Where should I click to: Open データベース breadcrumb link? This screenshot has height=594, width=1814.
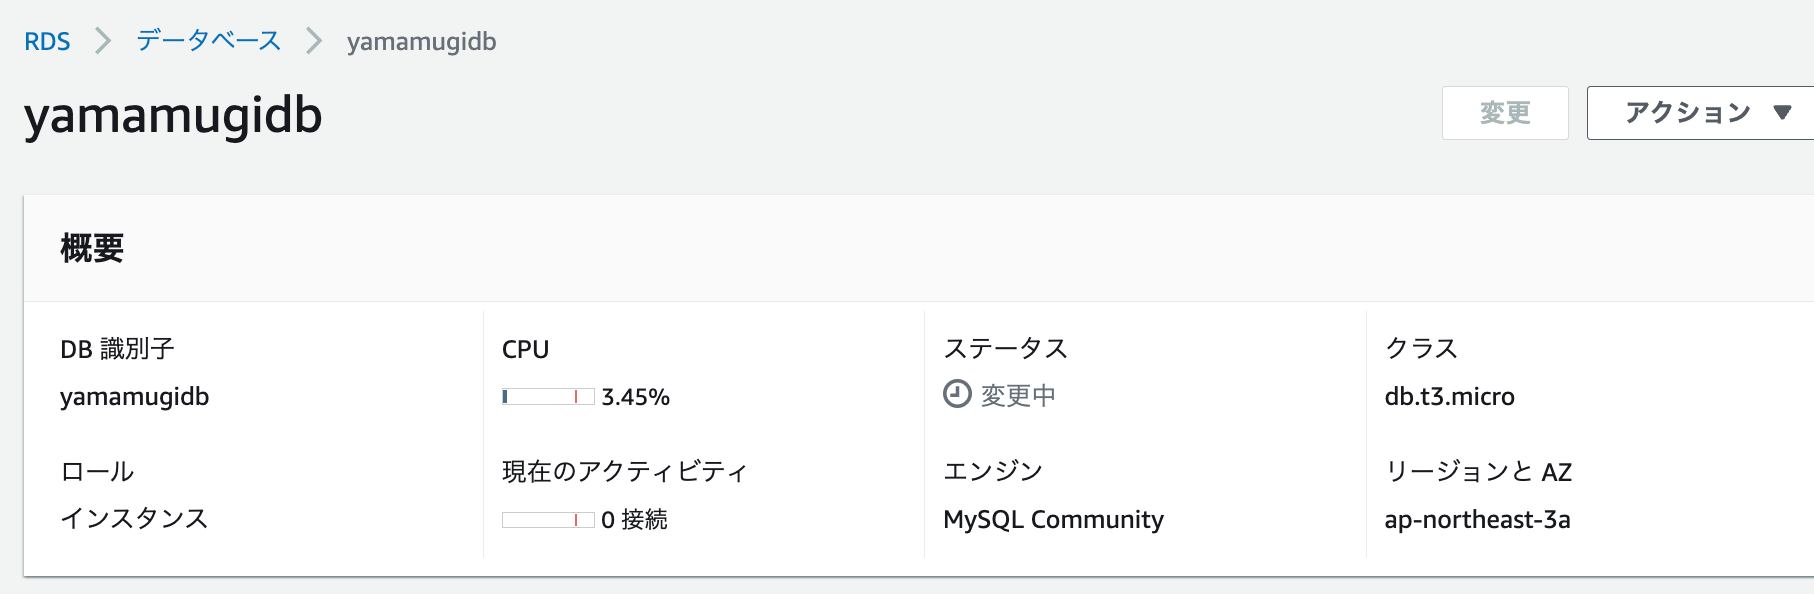[209, 41]
